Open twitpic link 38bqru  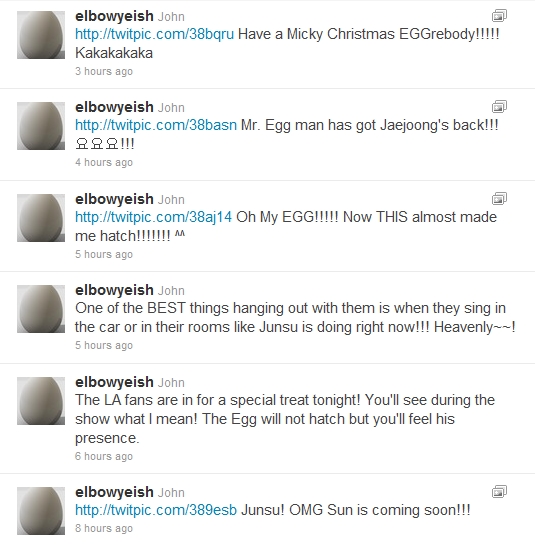pyautogui.click(x=155, y=34)
